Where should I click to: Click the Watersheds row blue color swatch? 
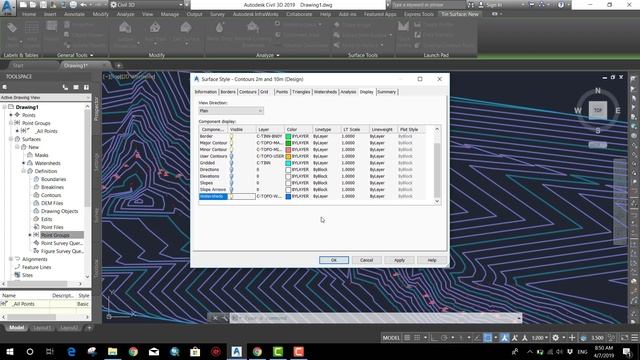coord(288,196)
